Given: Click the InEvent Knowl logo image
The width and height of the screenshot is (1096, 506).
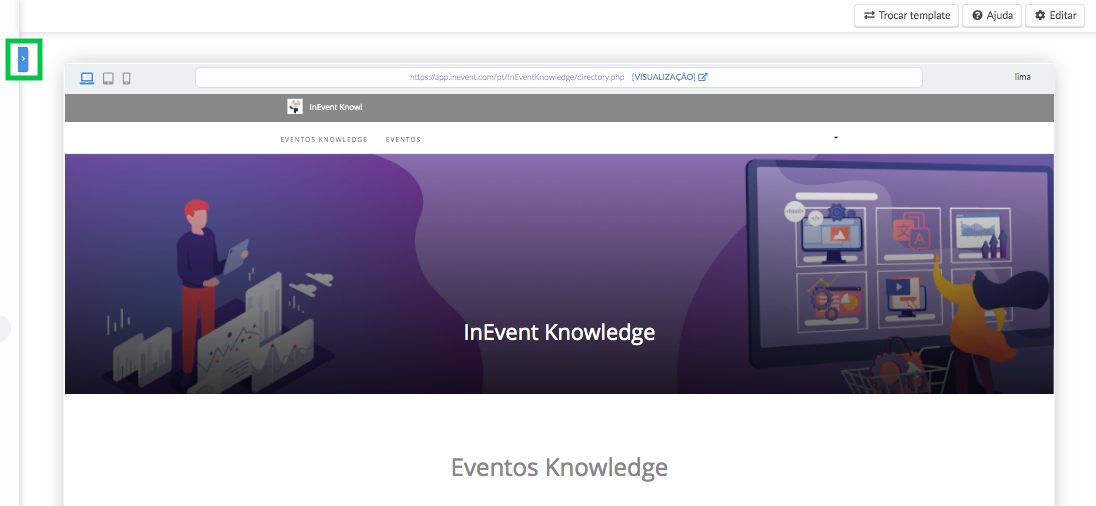Looking at the screenshot, I should point(294,106).
